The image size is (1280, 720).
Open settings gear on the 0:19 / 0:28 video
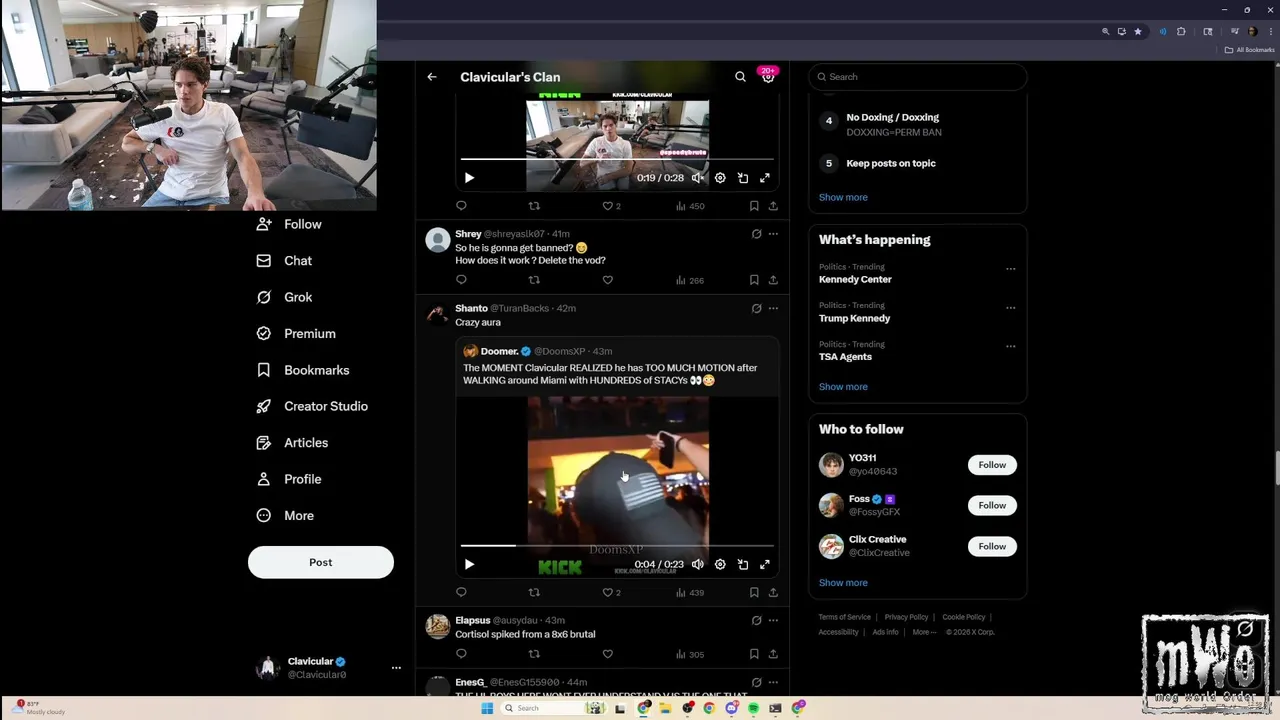[720, 178]
